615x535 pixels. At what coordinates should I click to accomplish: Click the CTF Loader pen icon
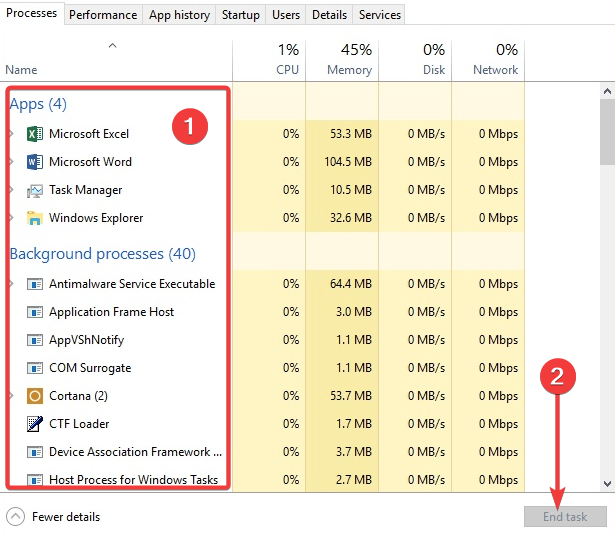pyautogui.click(x=35, y=424)
